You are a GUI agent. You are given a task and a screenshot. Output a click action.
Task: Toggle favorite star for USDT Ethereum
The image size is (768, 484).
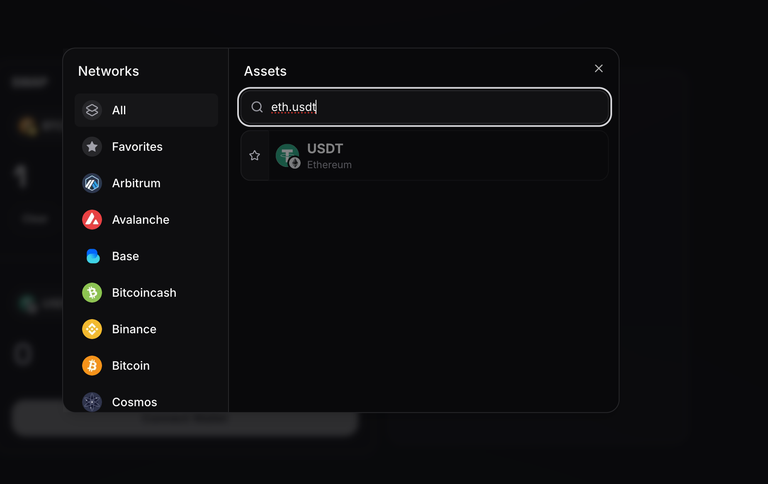[x=255, y=156]
